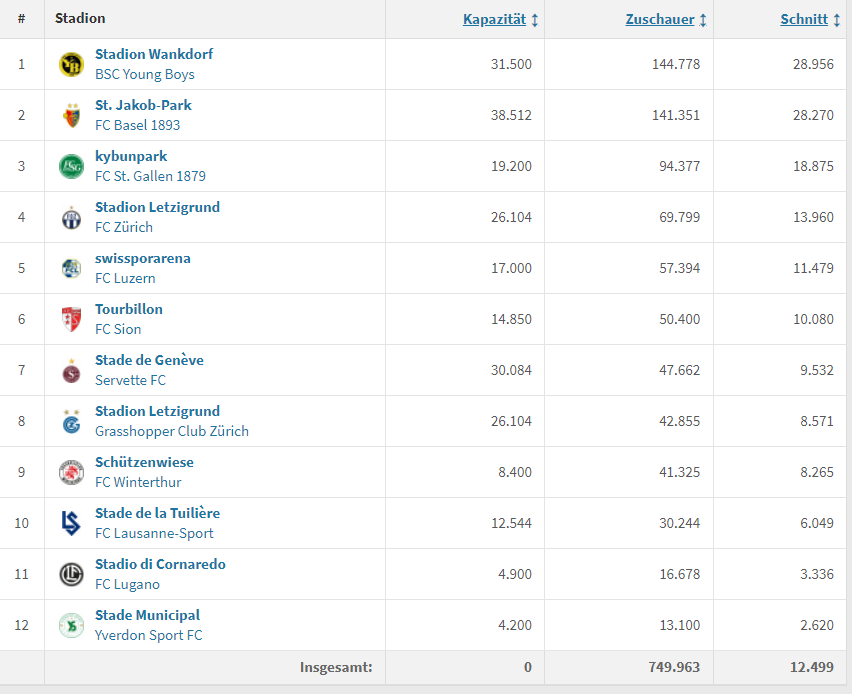The width and height of the screenshot is (852, 694).
Task: Open the Yverdon Sport FC club link
Action: (x=148, y=636)
